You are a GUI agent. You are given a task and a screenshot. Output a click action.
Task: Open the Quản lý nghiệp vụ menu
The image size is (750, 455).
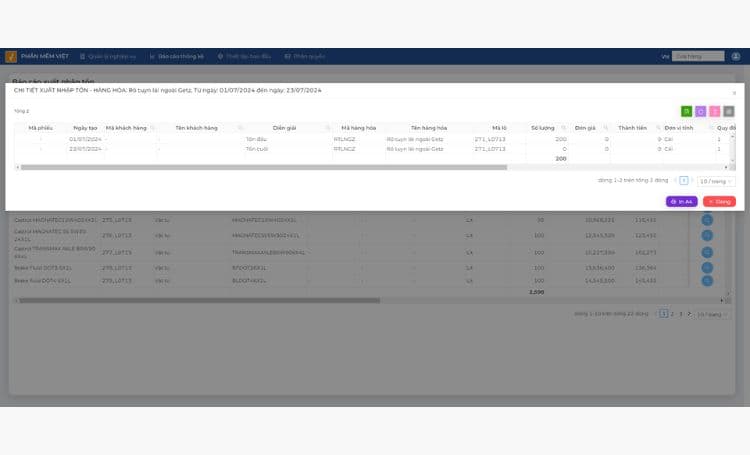pyautogui.click(x=108, y=56)
